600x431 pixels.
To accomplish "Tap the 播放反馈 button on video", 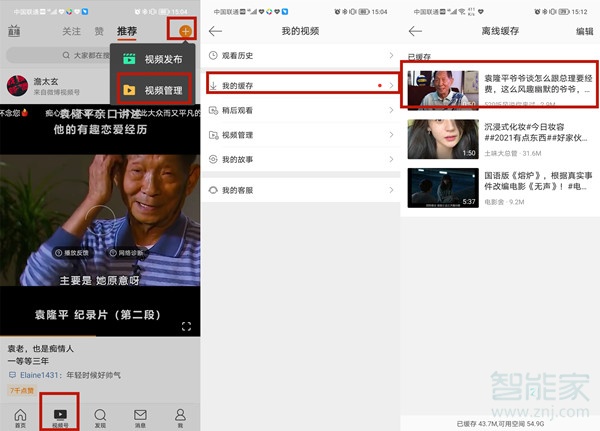I will (x=72, y=253).
